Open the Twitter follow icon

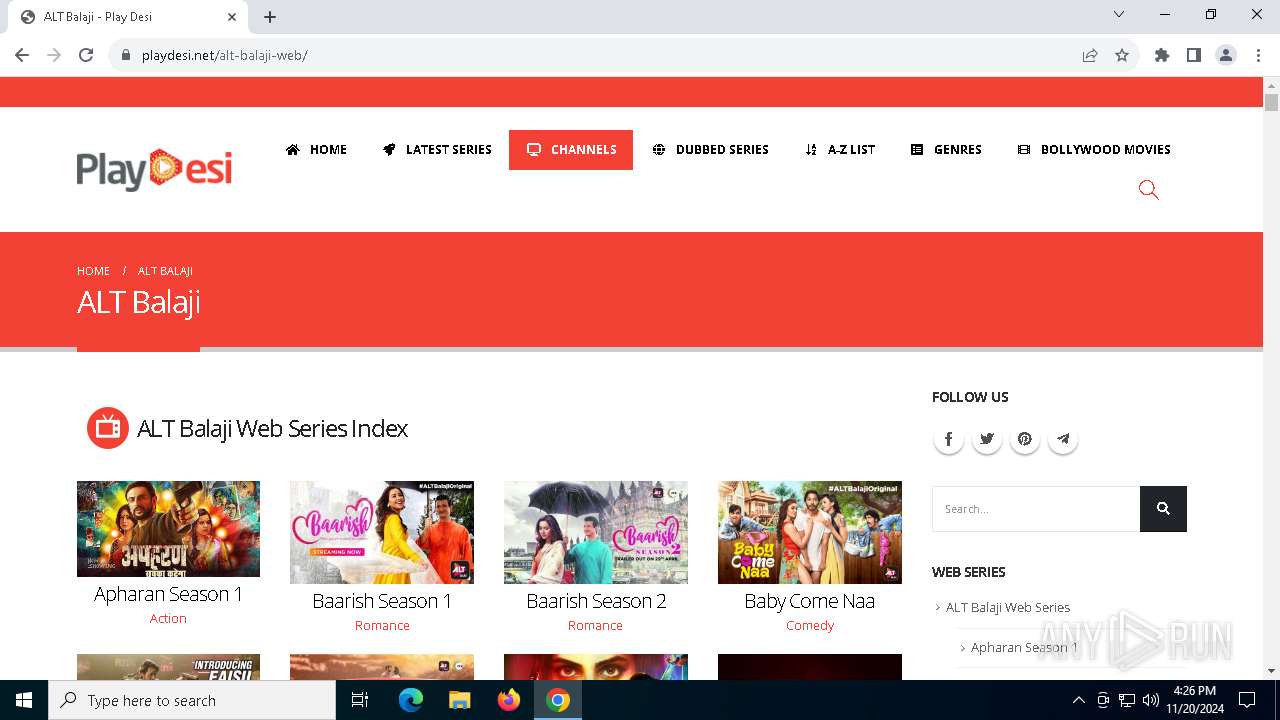click(986, 439)
